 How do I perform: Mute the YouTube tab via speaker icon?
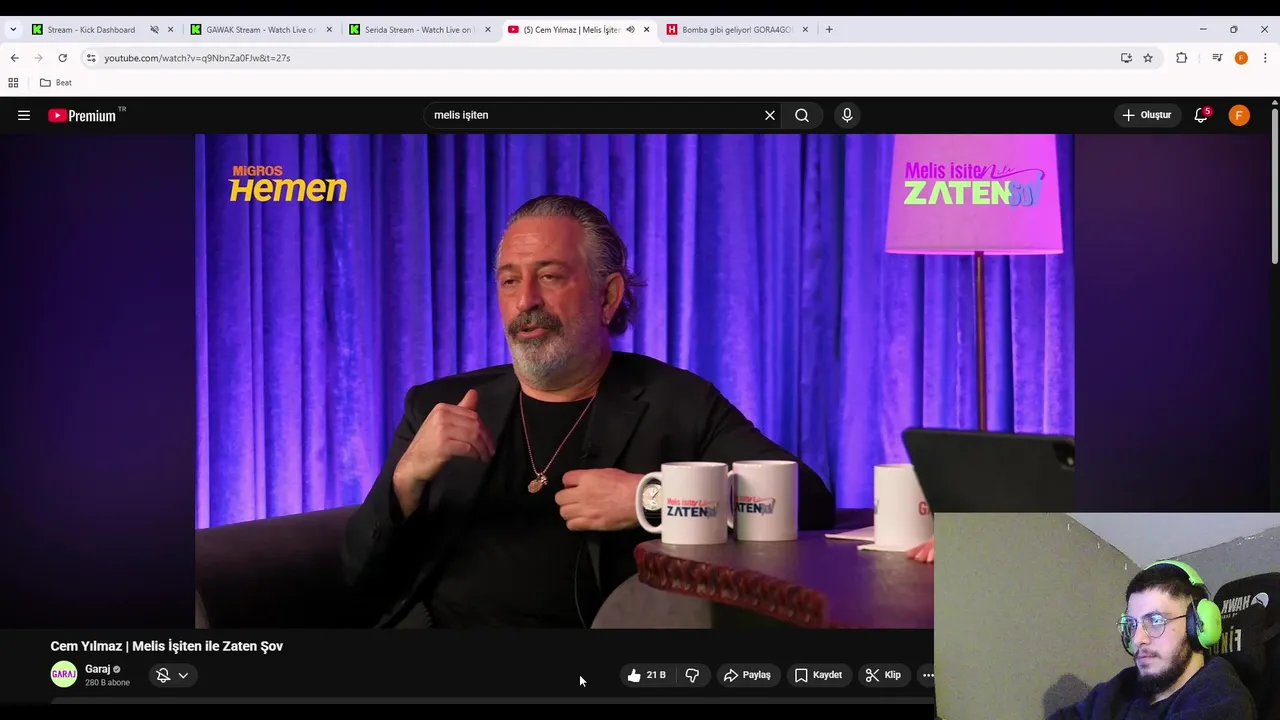pos(630,30)
